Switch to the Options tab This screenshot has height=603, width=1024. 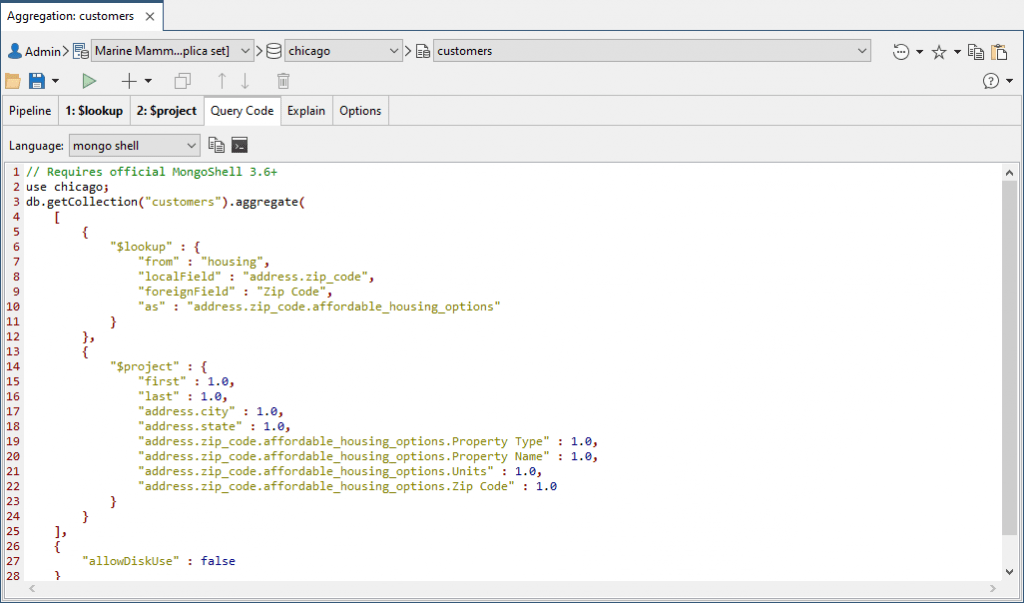point(360,110)
